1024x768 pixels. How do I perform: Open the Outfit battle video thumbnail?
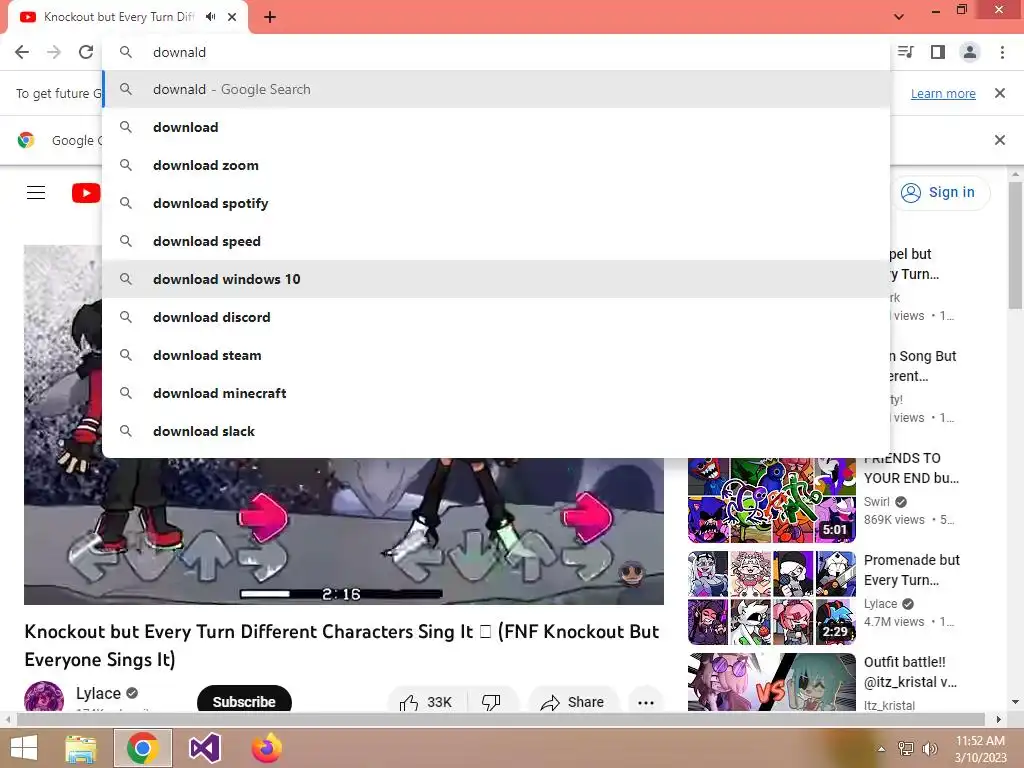772,682
